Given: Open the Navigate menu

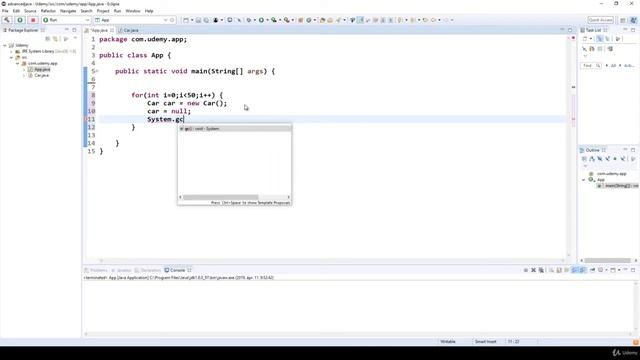Looking at the screenshot, I should click(68, 11).
